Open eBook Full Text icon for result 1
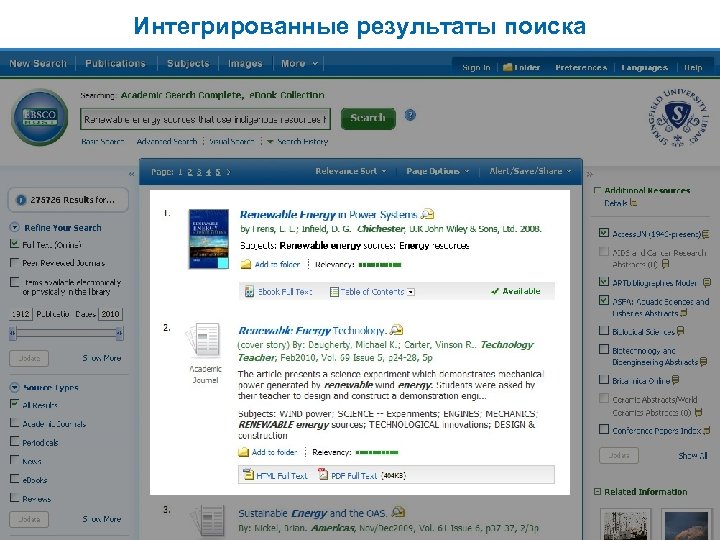 click(x=249, y=291)
